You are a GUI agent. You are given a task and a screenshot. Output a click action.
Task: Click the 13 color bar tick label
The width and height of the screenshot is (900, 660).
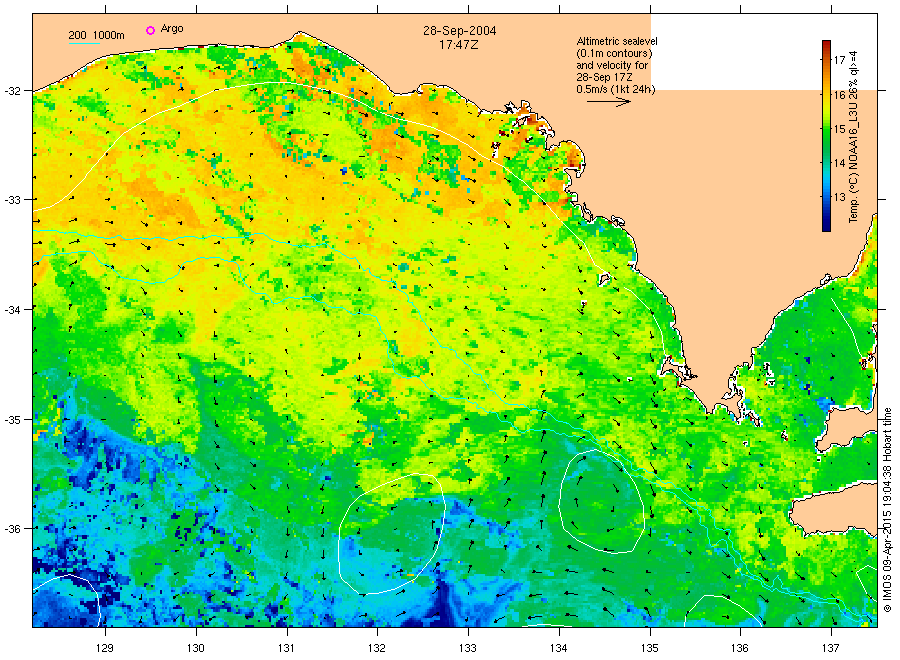point(839,197)
